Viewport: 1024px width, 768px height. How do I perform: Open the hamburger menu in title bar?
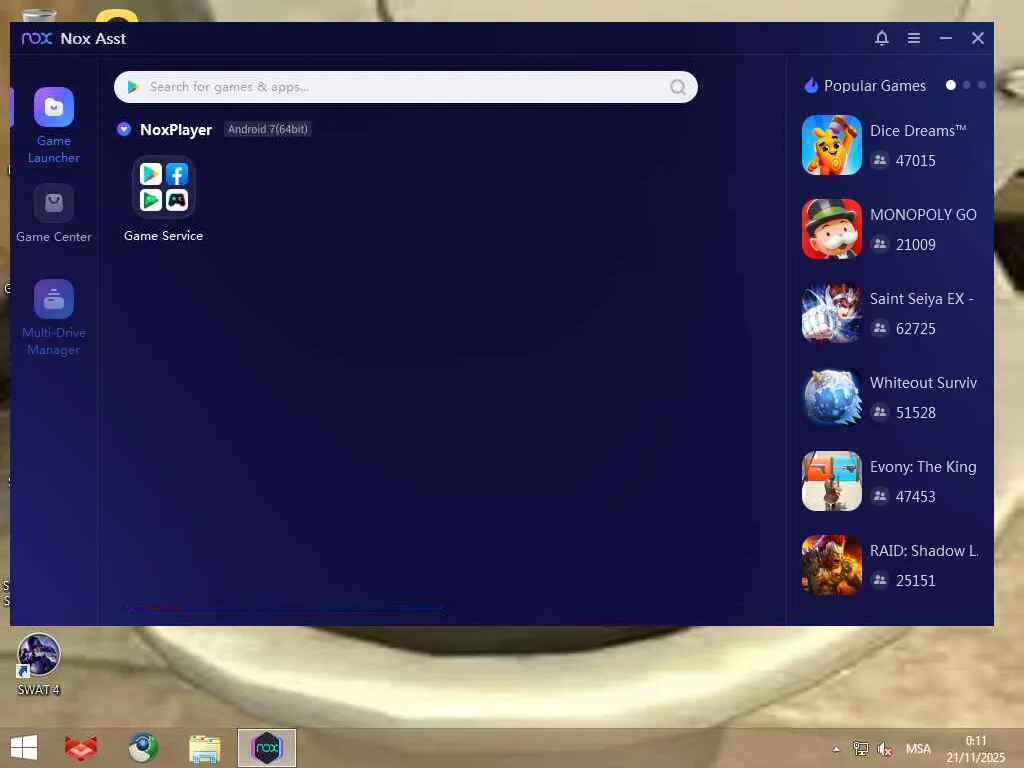[x=914, y=38]
